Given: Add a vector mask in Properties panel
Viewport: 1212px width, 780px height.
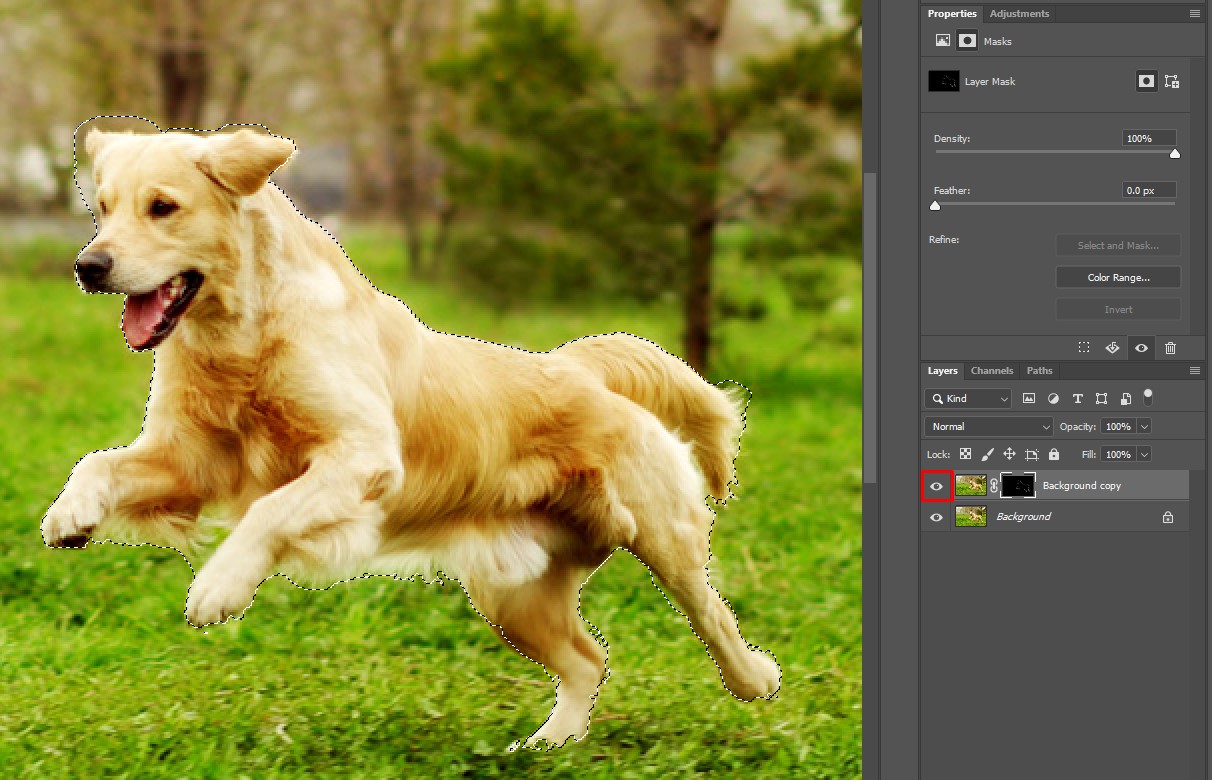Looking at the screenshot, I should [x=1172, y=81].
